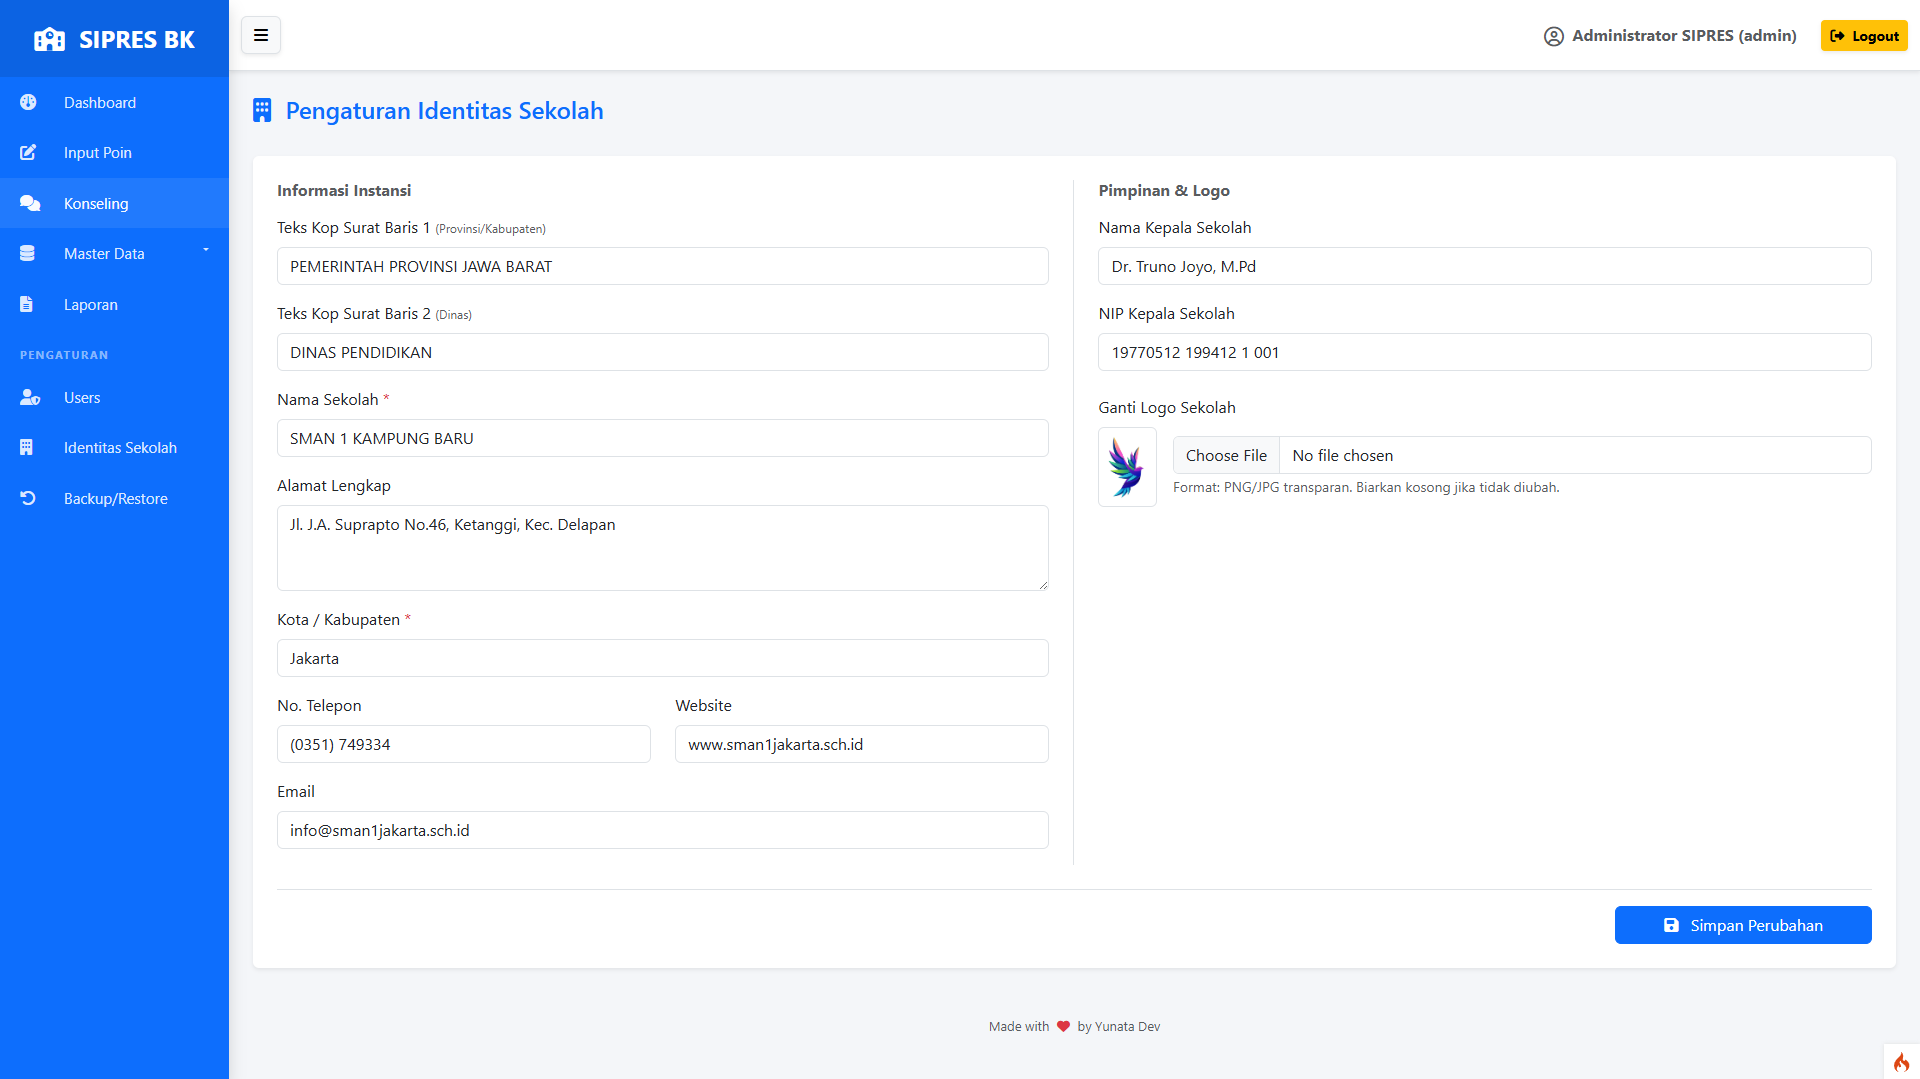Click the flame icon in the bottom corner
The height and width of the screenshot is (1079, 1920).
[1900, 1062]
